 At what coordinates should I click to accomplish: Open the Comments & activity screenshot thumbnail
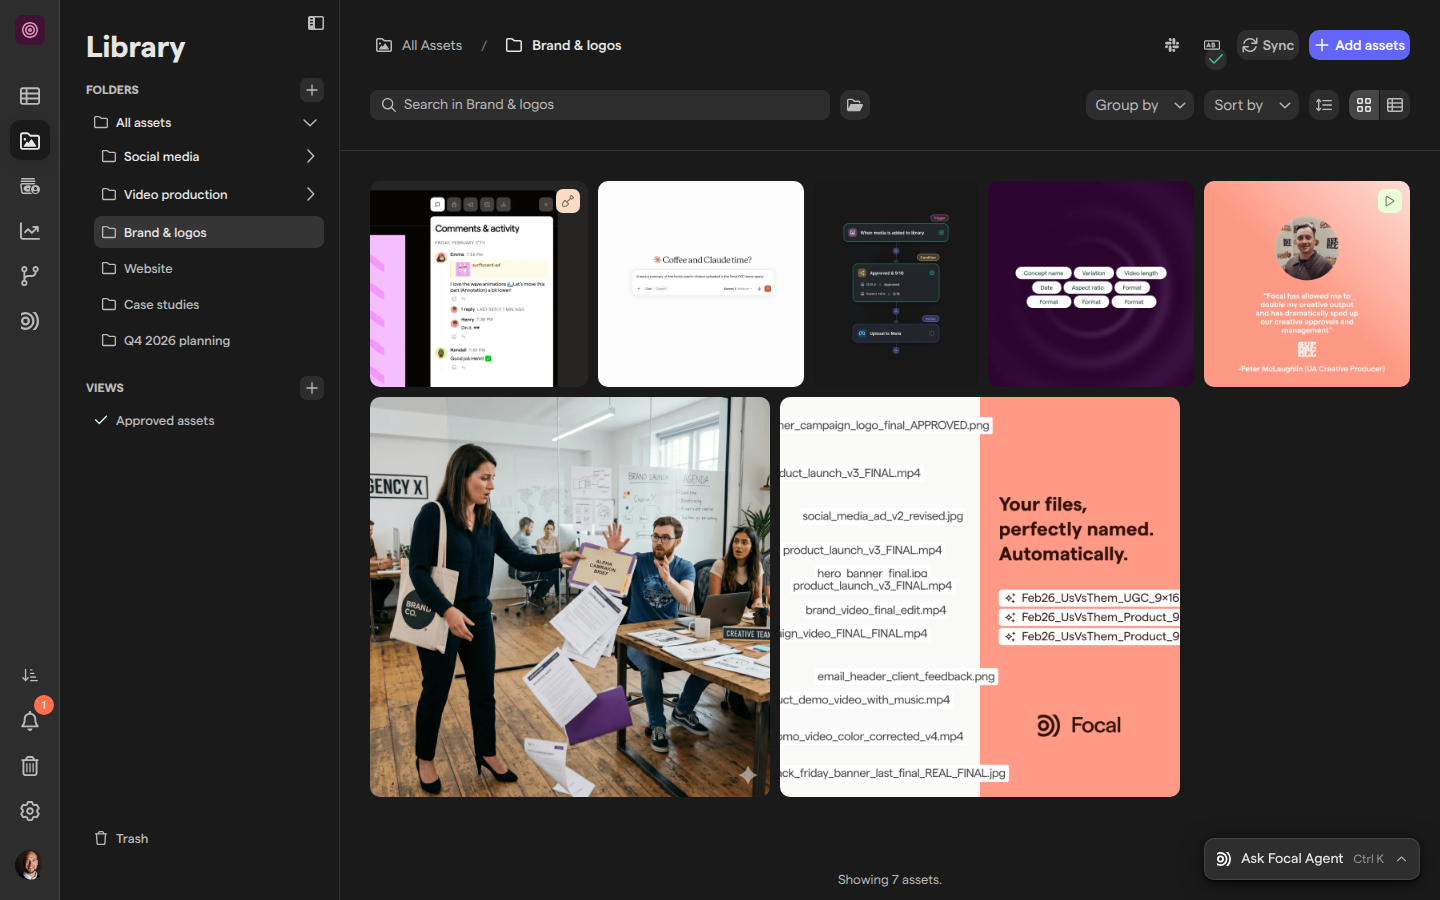(479, 284)
